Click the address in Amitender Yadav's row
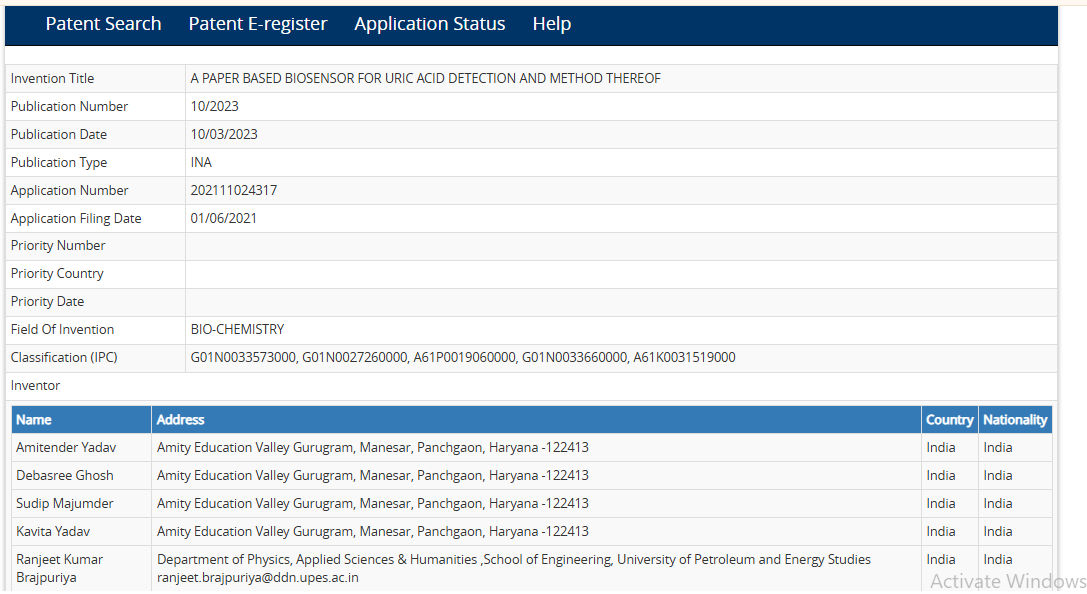1087x594 pixels. 373,448
